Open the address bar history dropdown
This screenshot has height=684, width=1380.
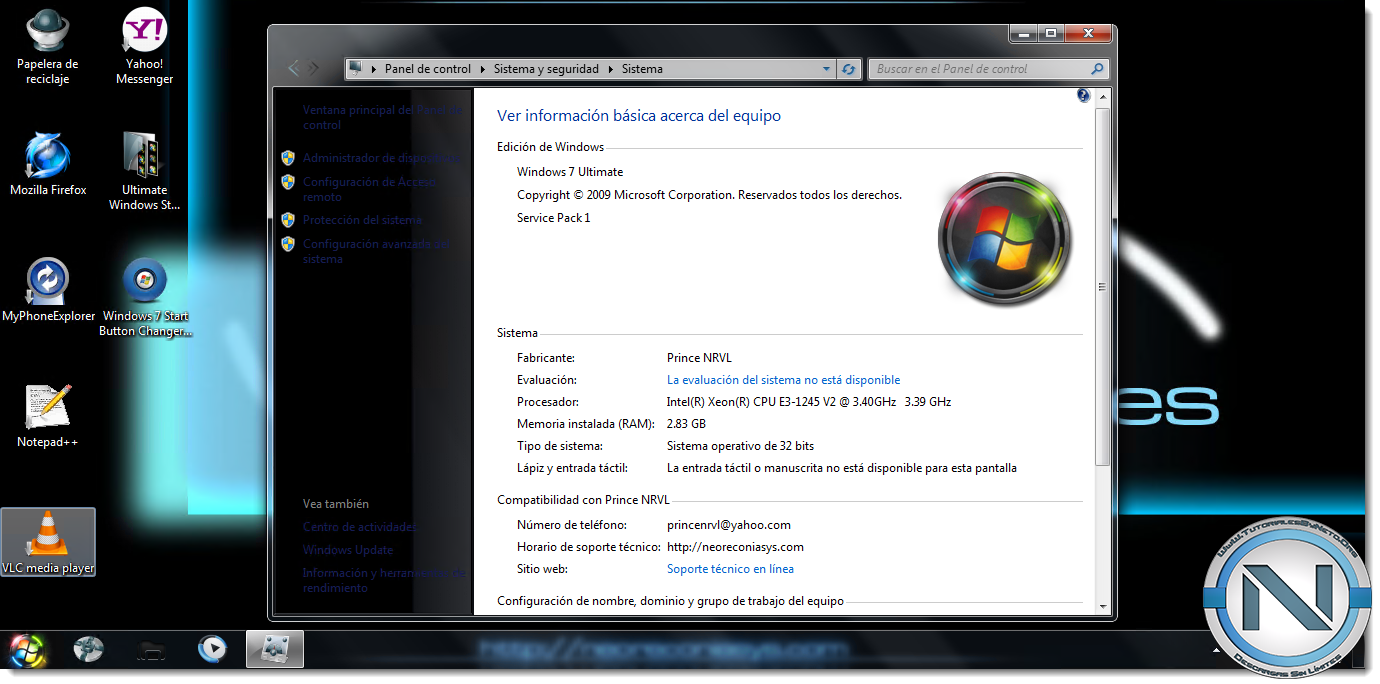(826, 69)
